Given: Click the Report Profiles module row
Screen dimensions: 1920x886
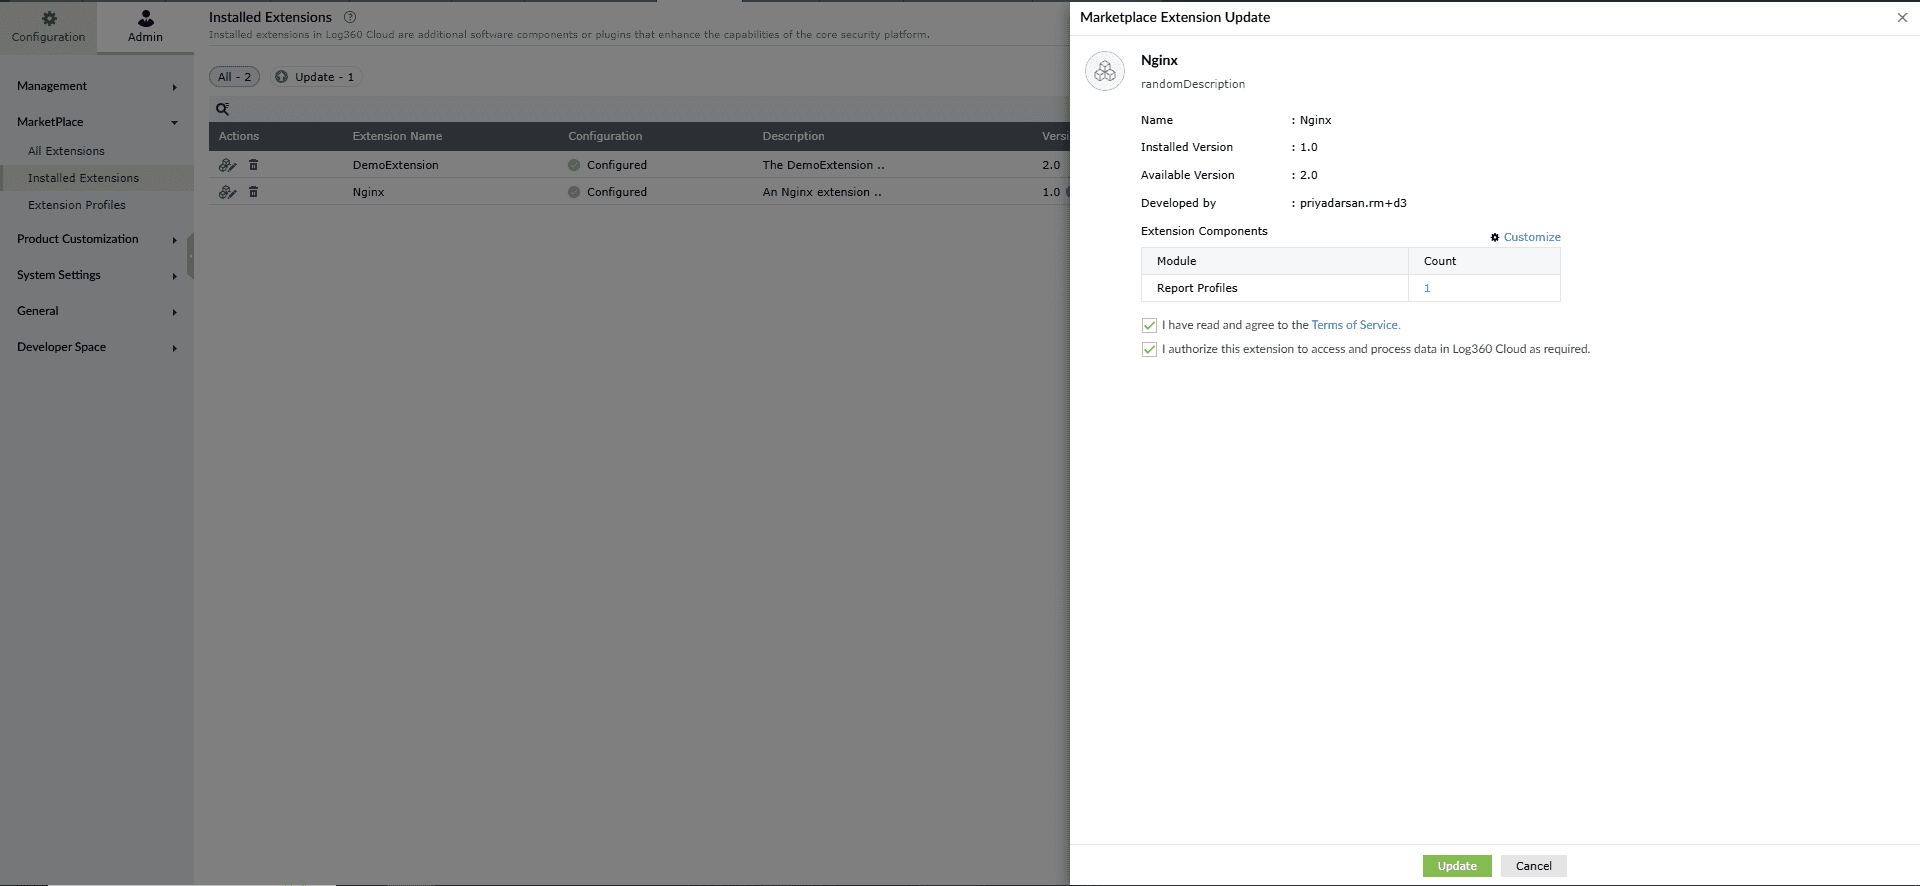Looking at the screenshot, I should pyautogui.click(x=1350, y=288).
